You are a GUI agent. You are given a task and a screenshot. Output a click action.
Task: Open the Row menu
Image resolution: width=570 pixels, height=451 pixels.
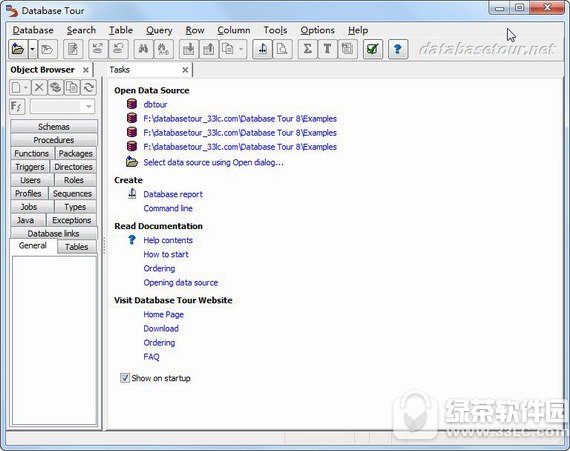coord(195,30)
